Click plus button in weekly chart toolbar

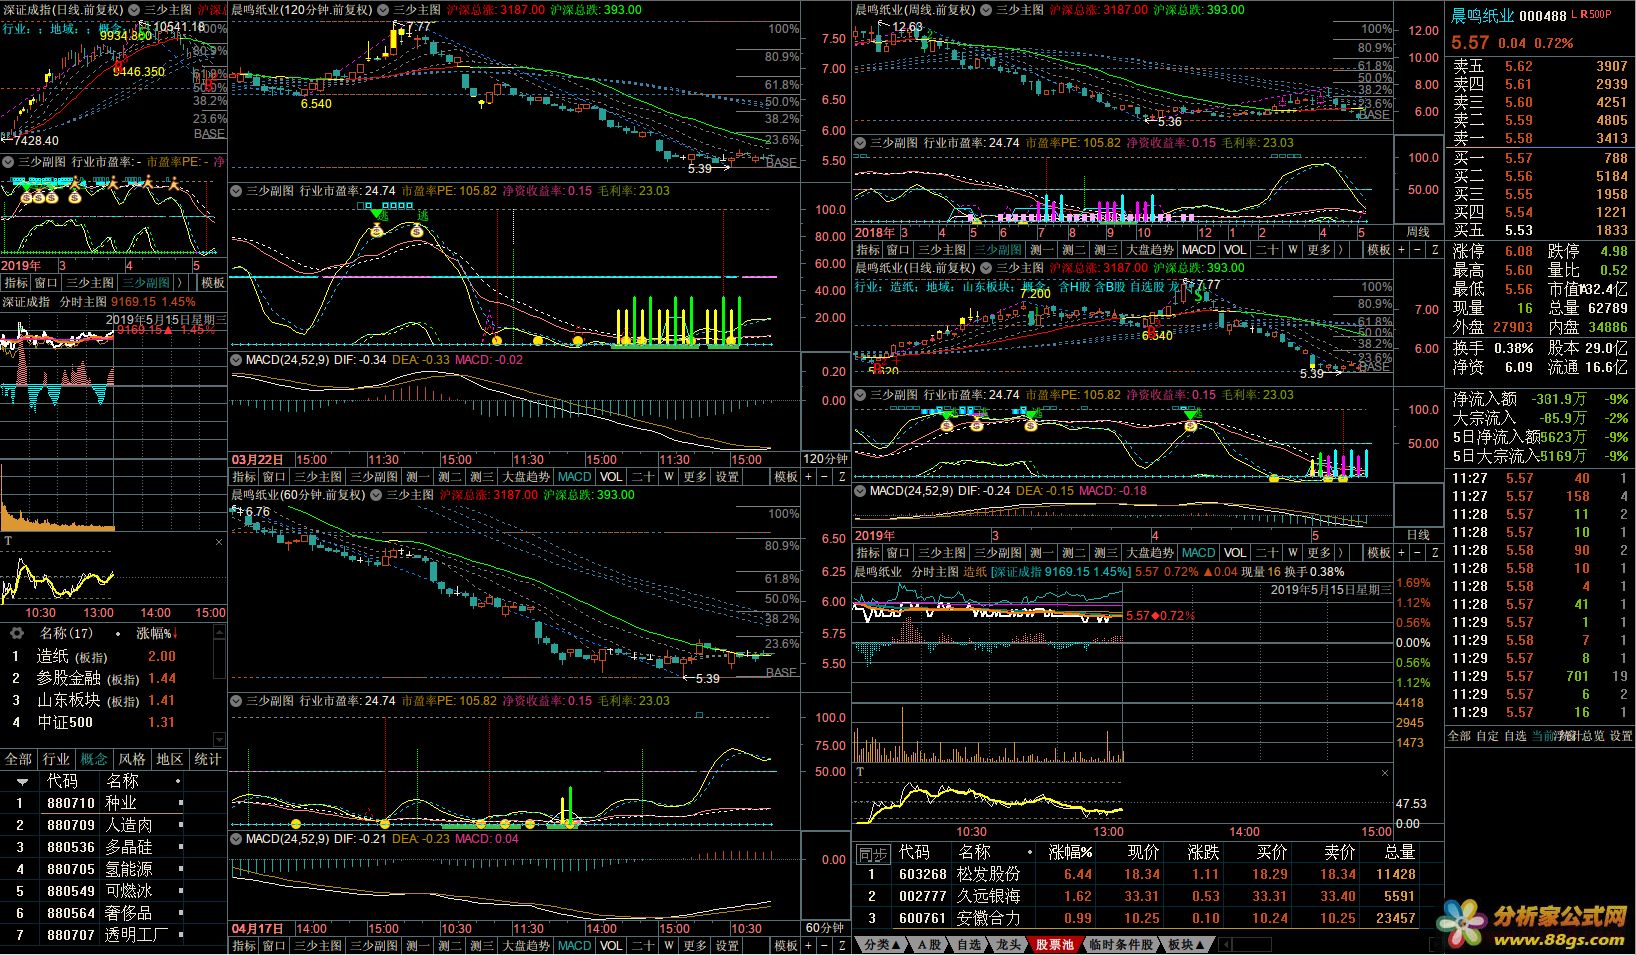pos(1403,249)
